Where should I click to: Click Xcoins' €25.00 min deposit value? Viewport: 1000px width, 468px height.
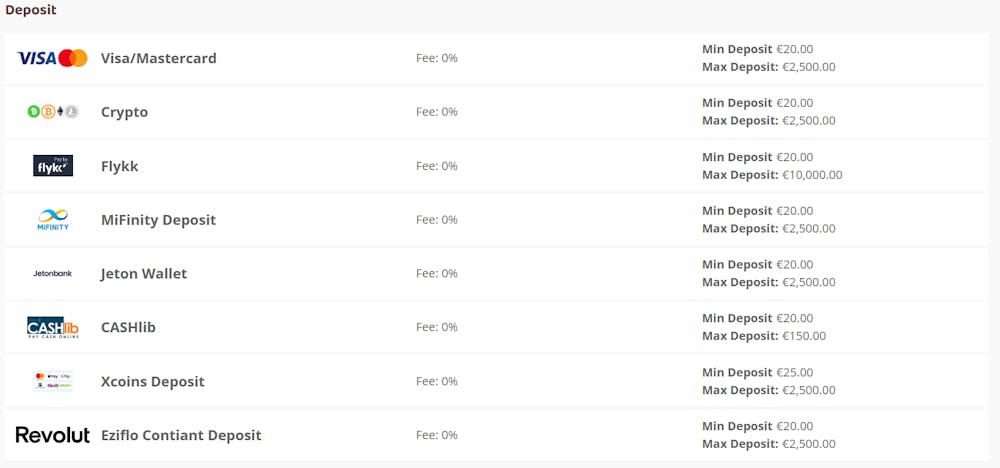point(795,372)
